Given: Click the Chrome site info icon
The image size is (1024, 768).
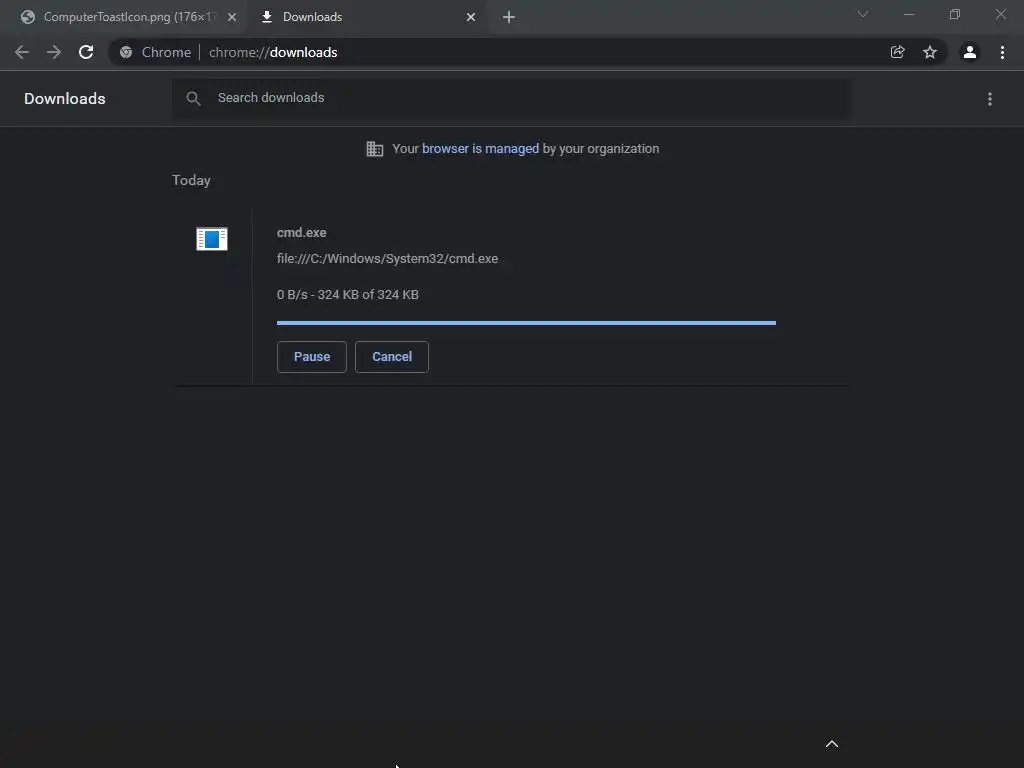Looking at the screenshot, I should click(126, 52).
